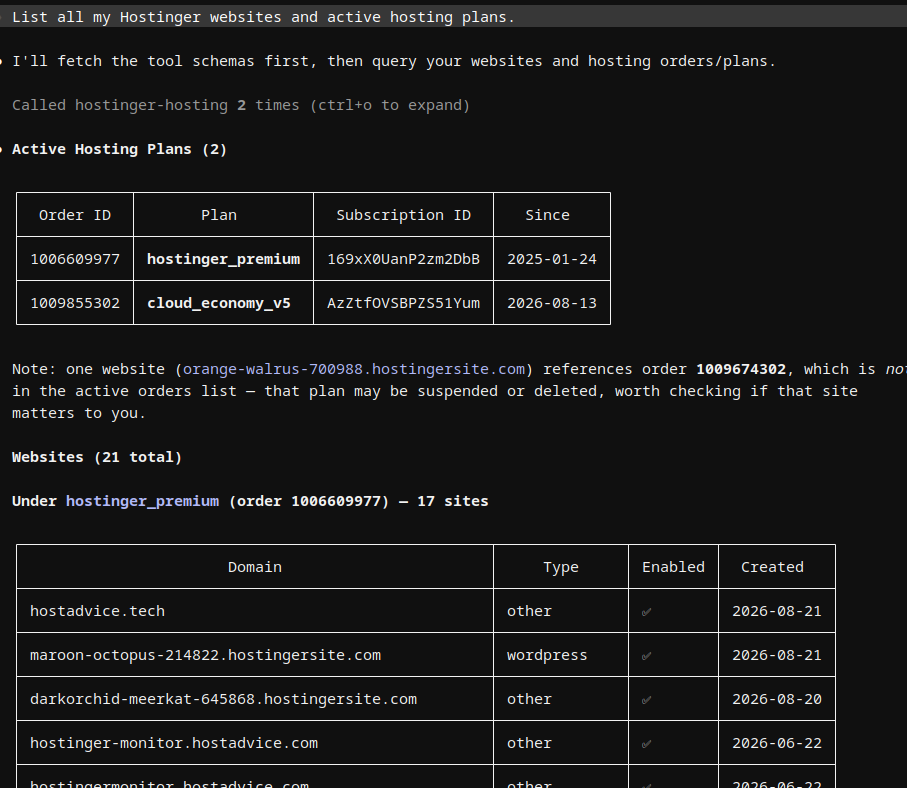Select the date 2025-01-24
Screen dimensions: 907x788
552,259
